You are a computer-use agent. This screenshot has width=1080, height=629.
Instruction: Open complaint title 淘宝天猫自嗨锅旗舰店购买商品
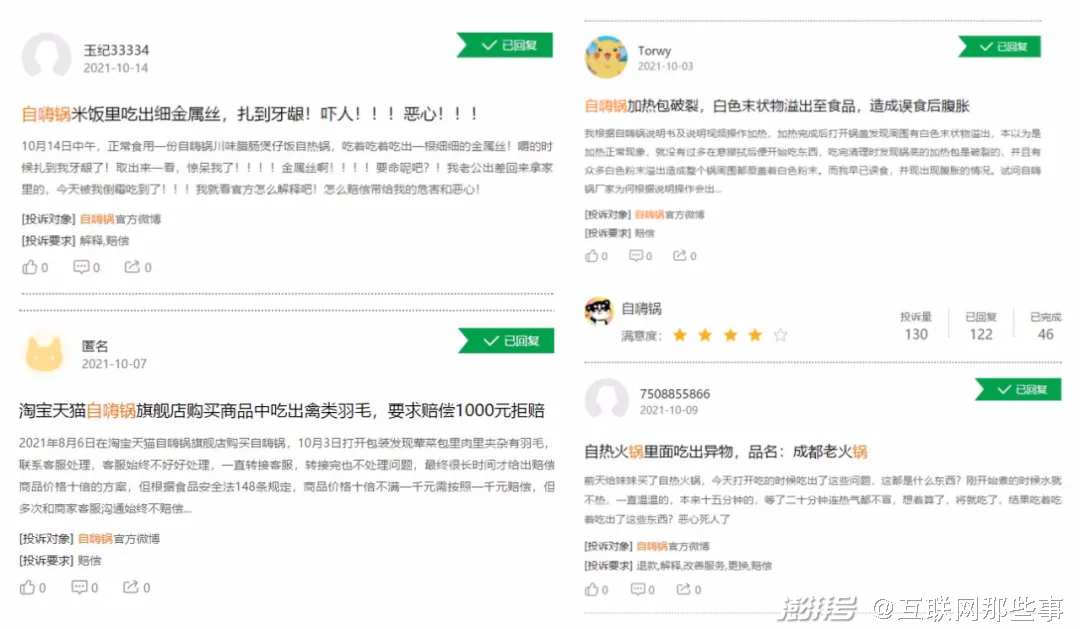(282, 411)
